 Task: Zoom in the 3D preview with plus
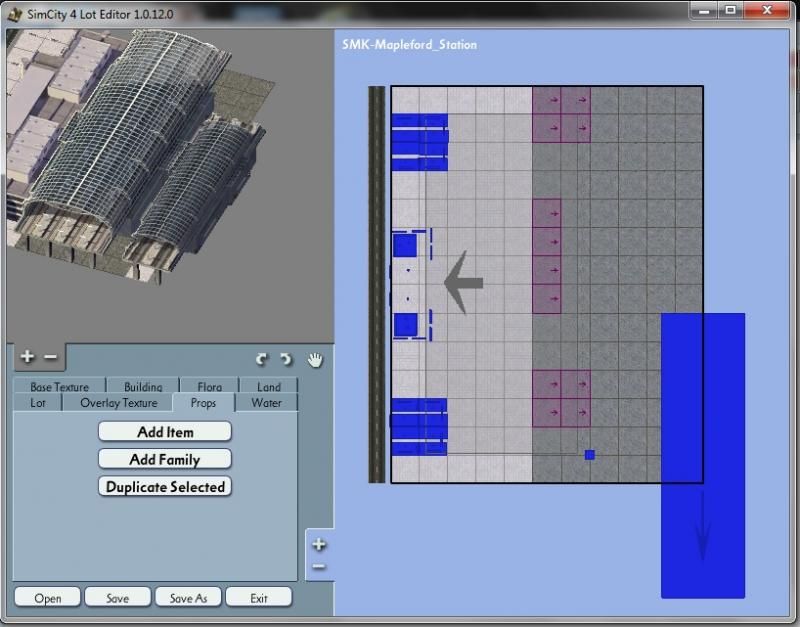click(x=28, y=357)
